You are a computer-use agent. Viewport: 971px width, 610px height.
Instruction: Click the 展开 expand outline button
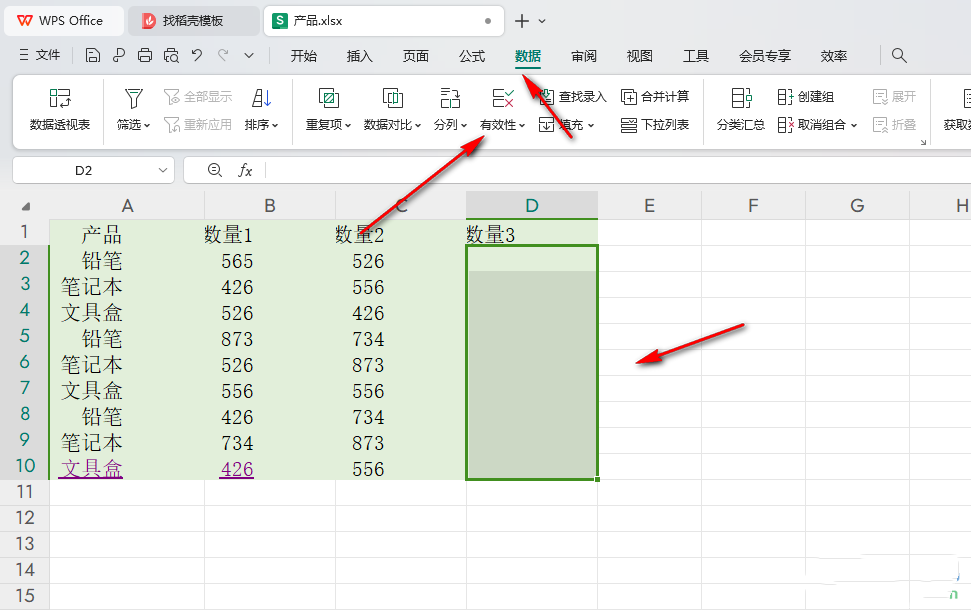click(x=894, y=97)
